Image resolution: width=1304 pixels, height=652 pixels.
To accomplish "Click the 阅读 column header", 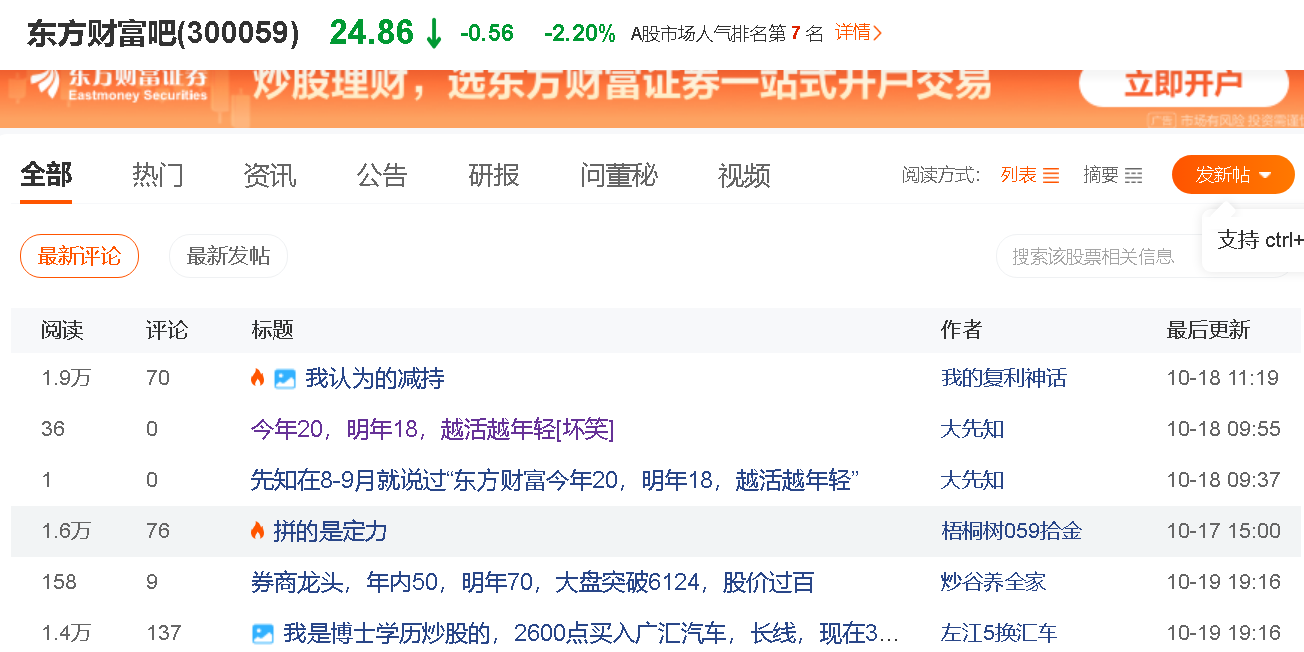I will pos(62,330).
